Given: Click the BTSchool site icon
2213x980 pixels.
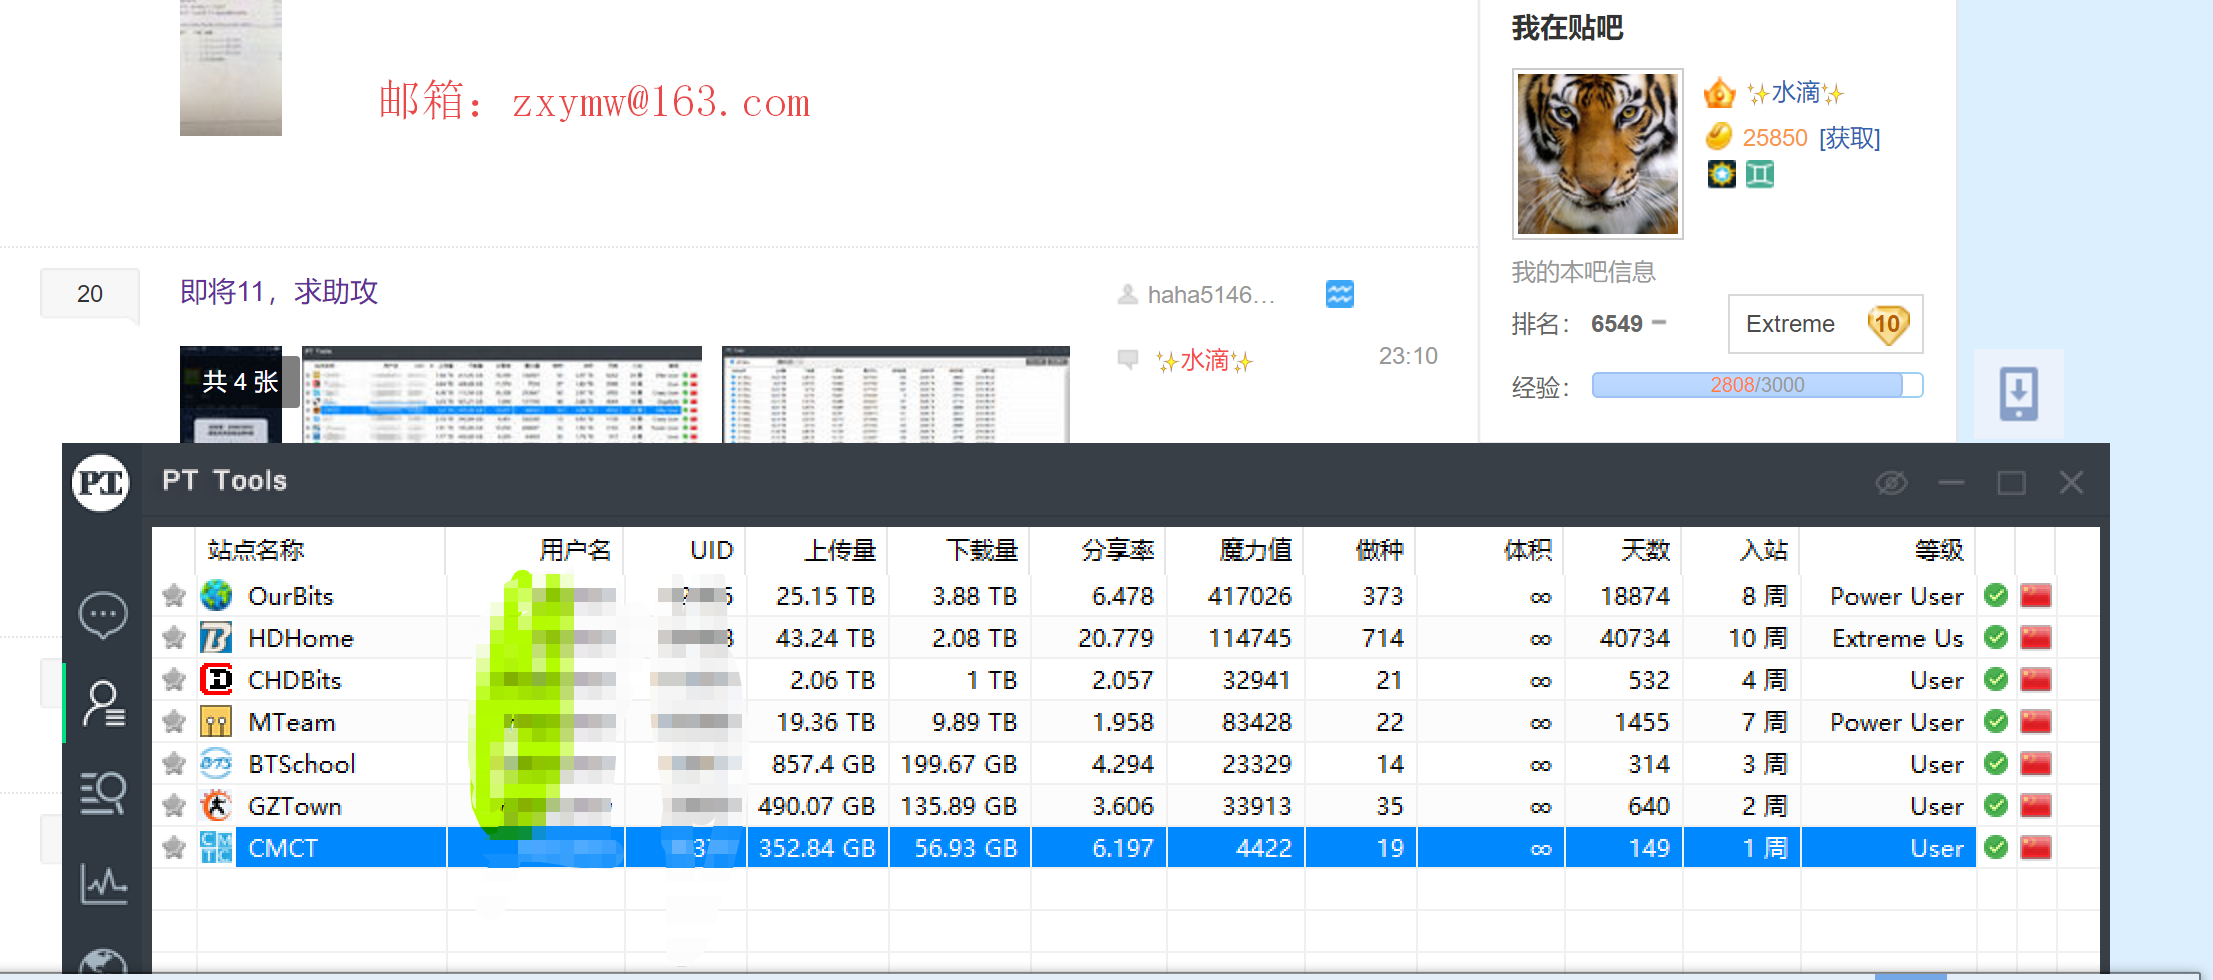Looking at the screenshot, I should click(216, 764).
